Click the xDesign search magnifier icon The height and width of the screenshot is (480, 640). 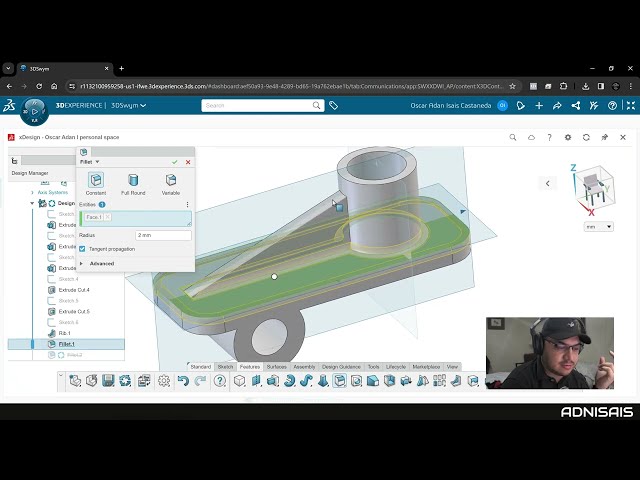pos(513,138)
